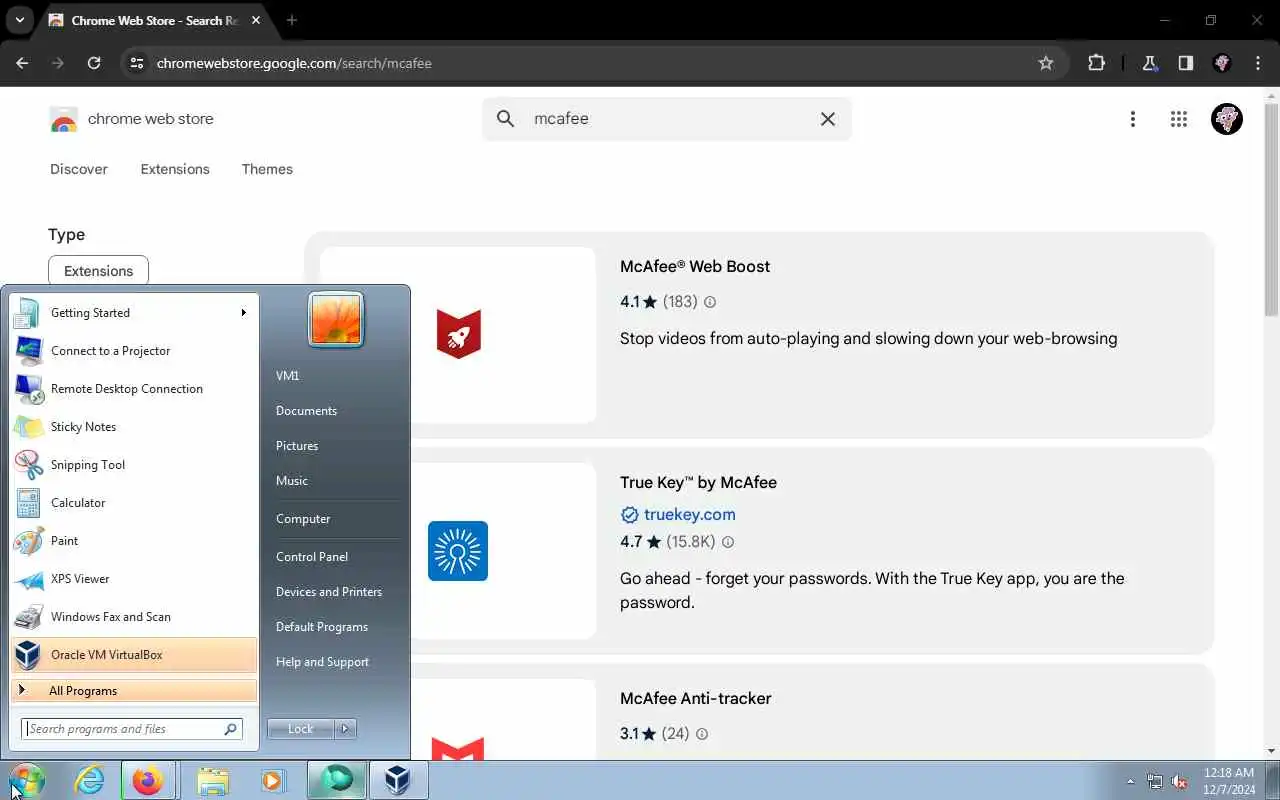Open XPS Viewer
The image size is (1280, 800).
click(x=134, y=579)
